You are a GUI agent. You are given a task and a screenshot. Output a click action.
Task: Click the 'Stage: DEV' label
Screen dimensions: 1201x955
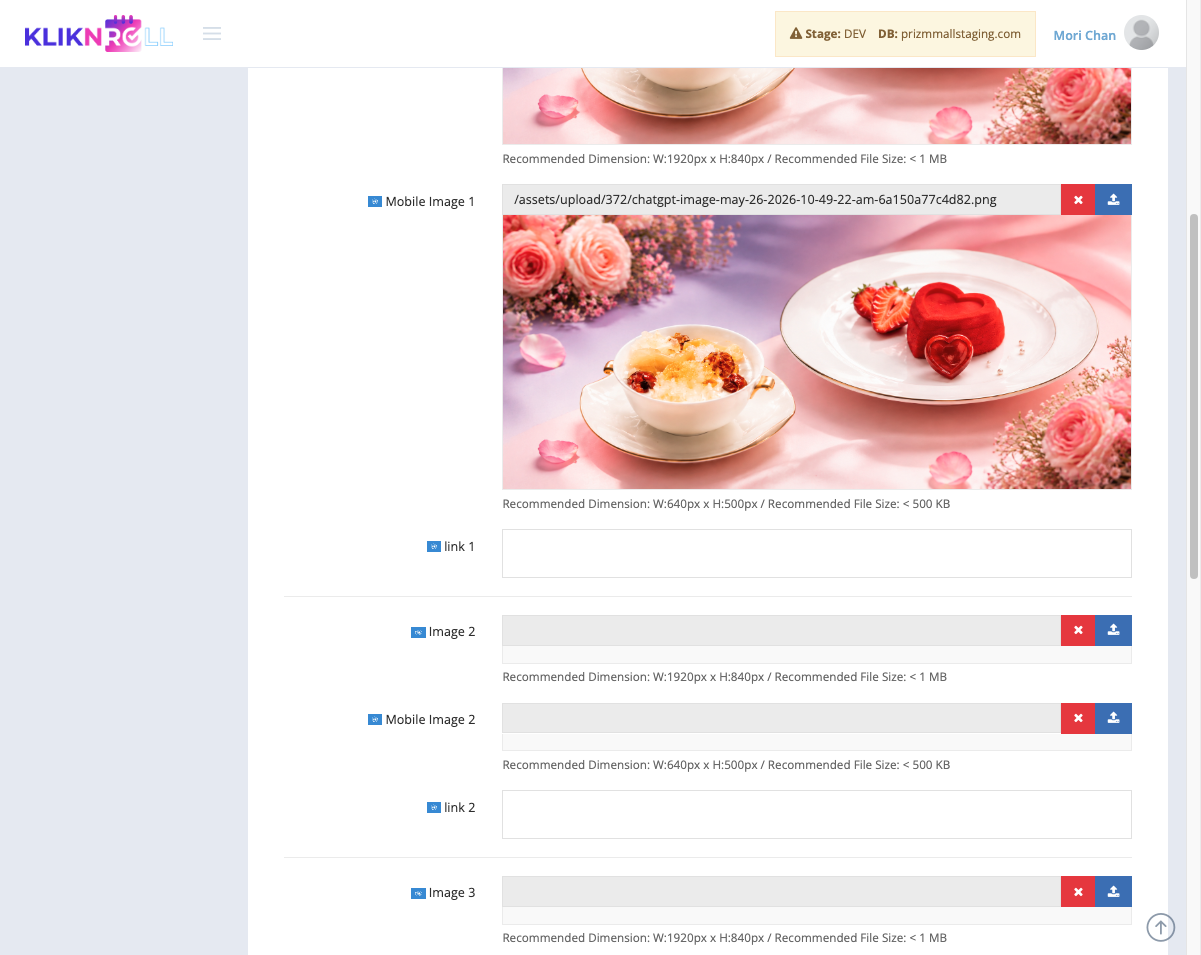coord(836,34)
